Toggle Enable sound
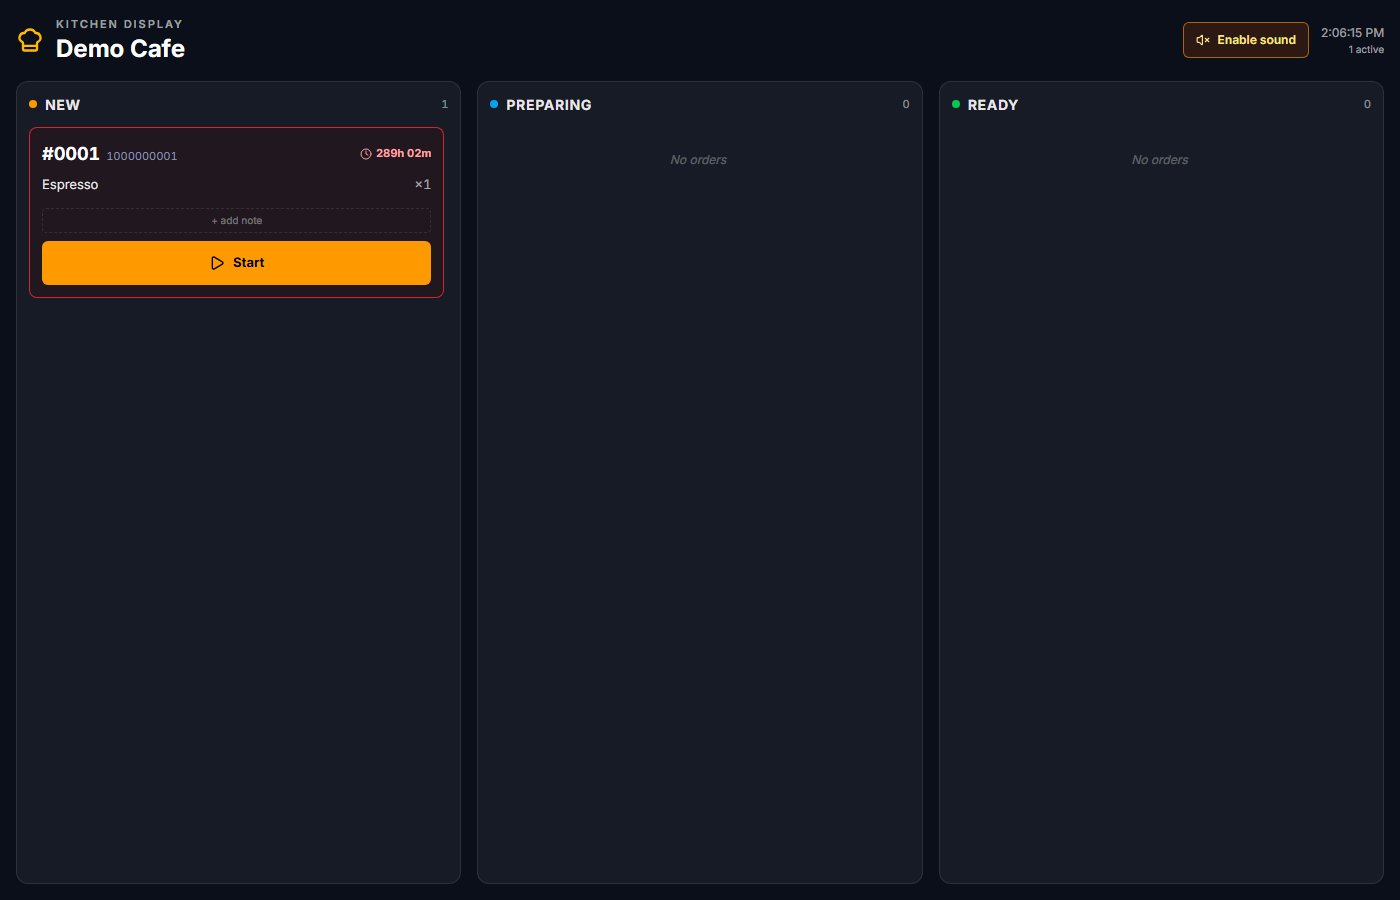Screen dimensions: 1400x900 (x=1246, y=40)
